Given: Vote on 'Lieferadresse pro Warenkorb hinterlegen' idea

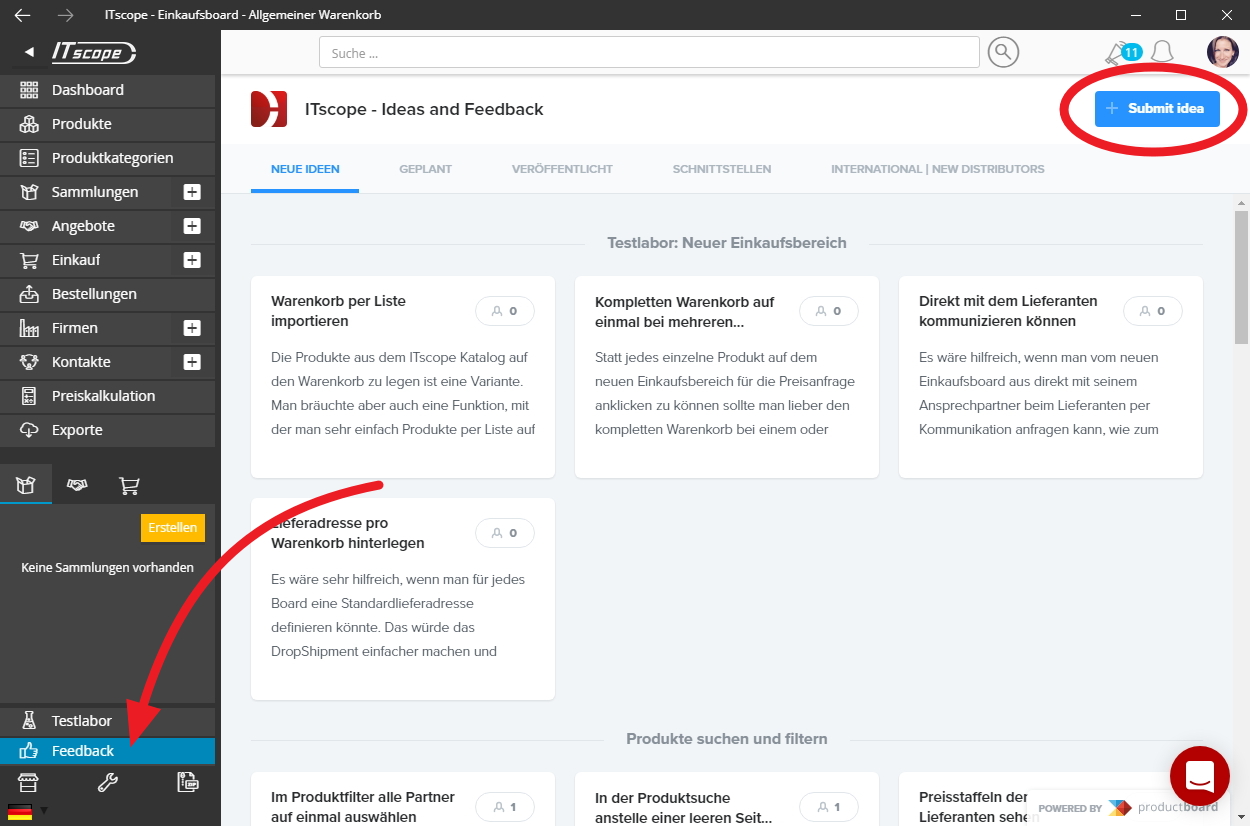Looking at the screenshot, I should pyautogui.click(x=505, y=533).
